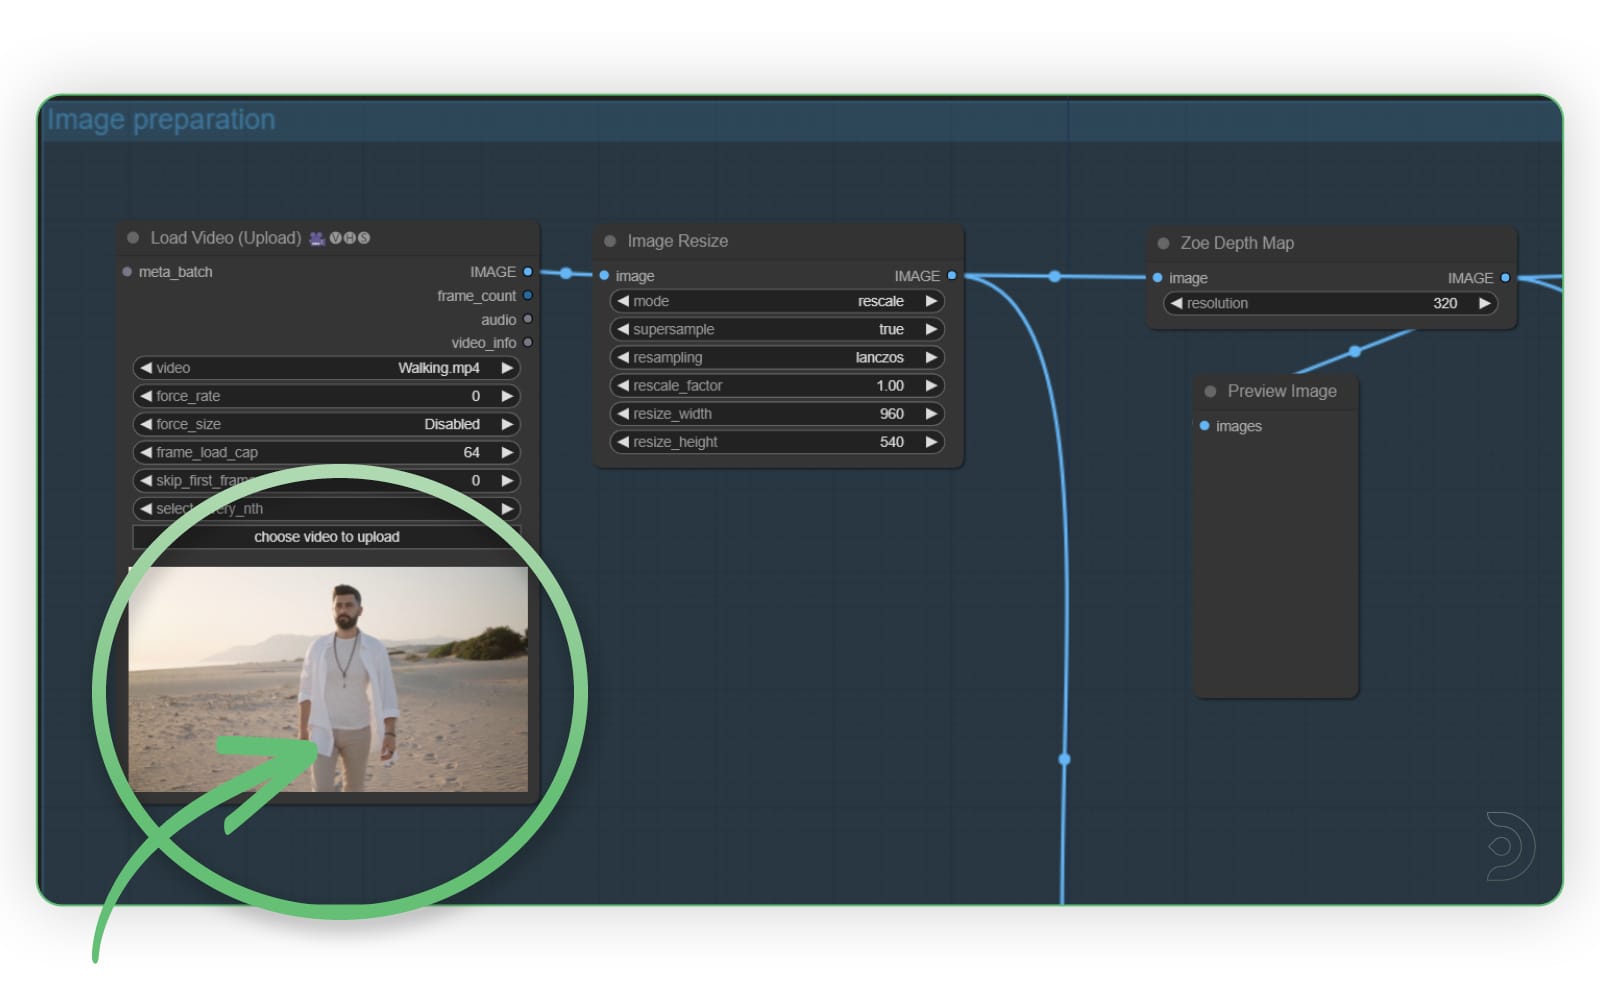
Task: Click the Preview Image node header
Action: click(x=1280, y=391)
